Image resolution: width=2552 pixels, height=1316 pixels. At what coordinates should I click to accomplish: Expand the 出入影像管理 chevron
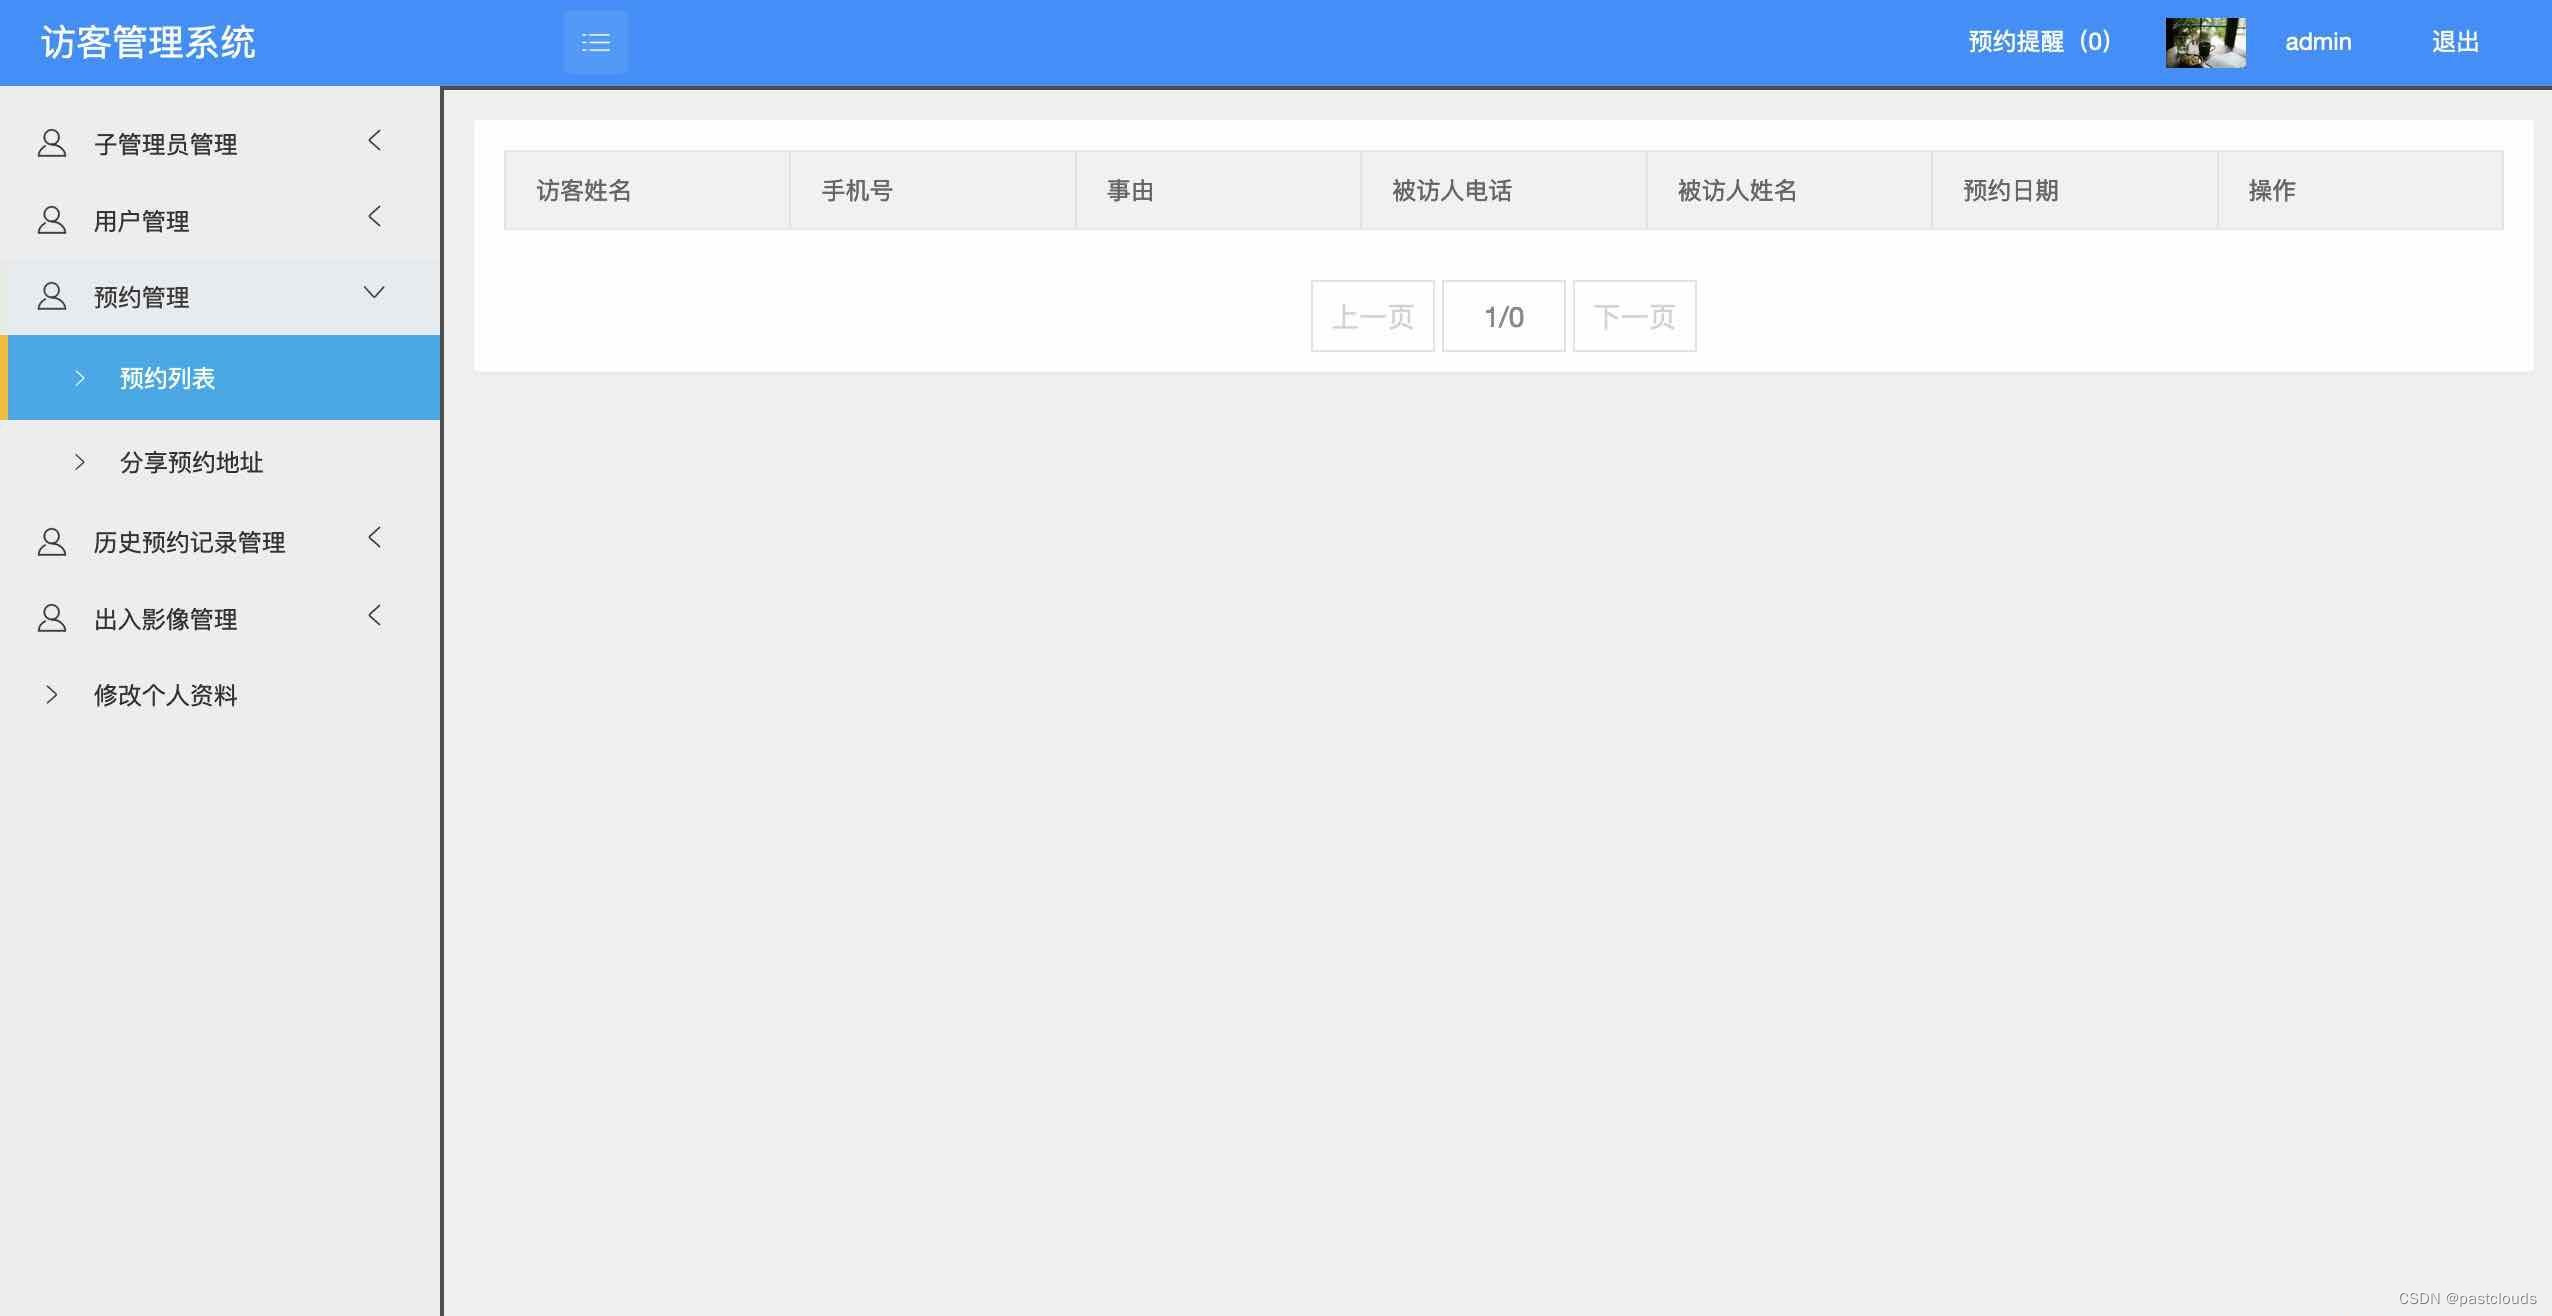[x=375, y=615]
